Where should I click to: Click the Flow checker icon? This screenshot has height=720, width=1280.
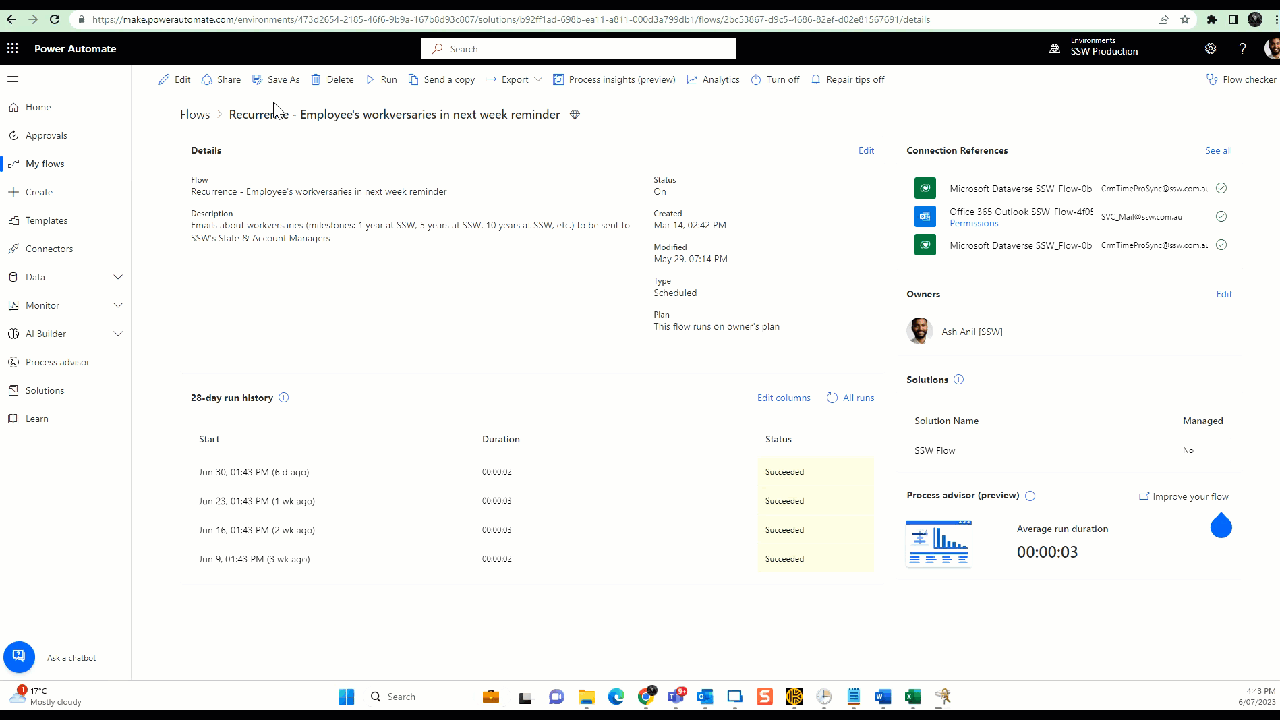click(1214, 80)
